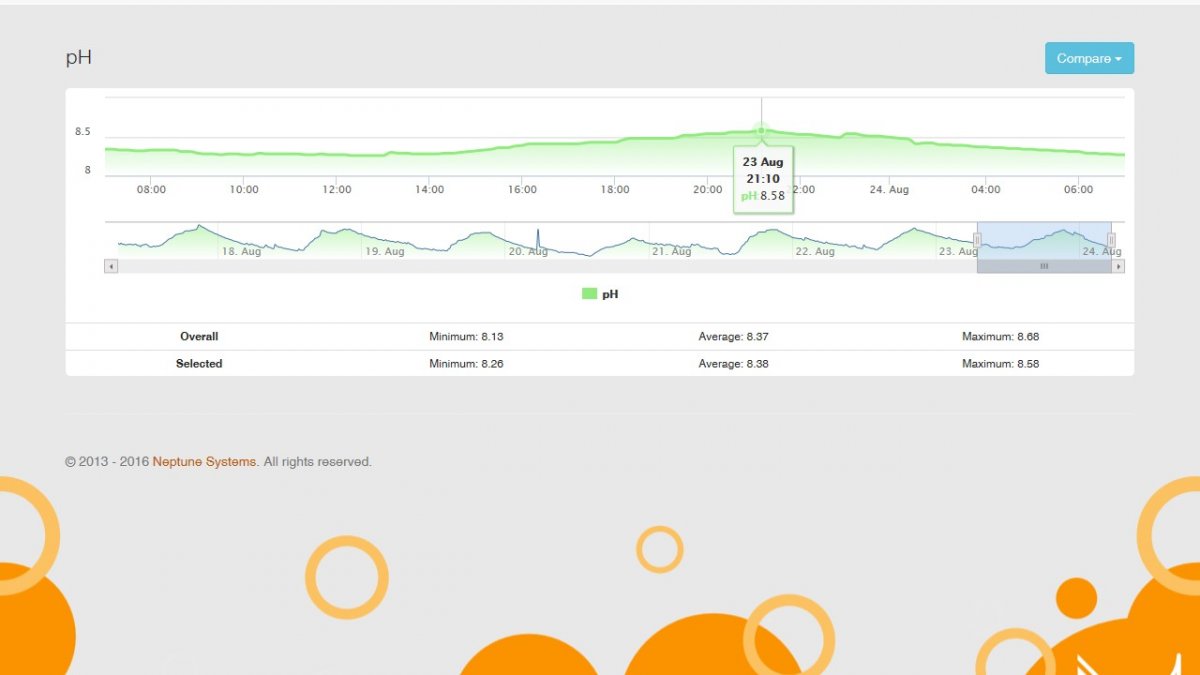Click the 10:00 time axis label

pyautogui.click(x=244, y=190)
